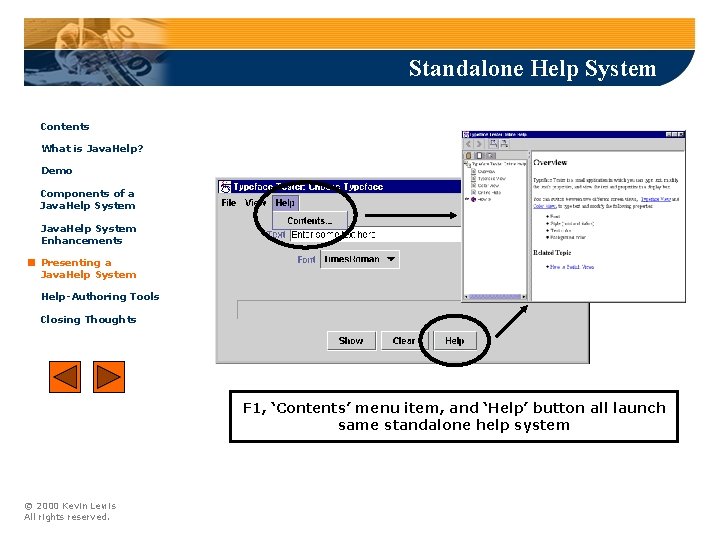
Task: Choose the Contents... menu item
Action: (x=309, y=221)
